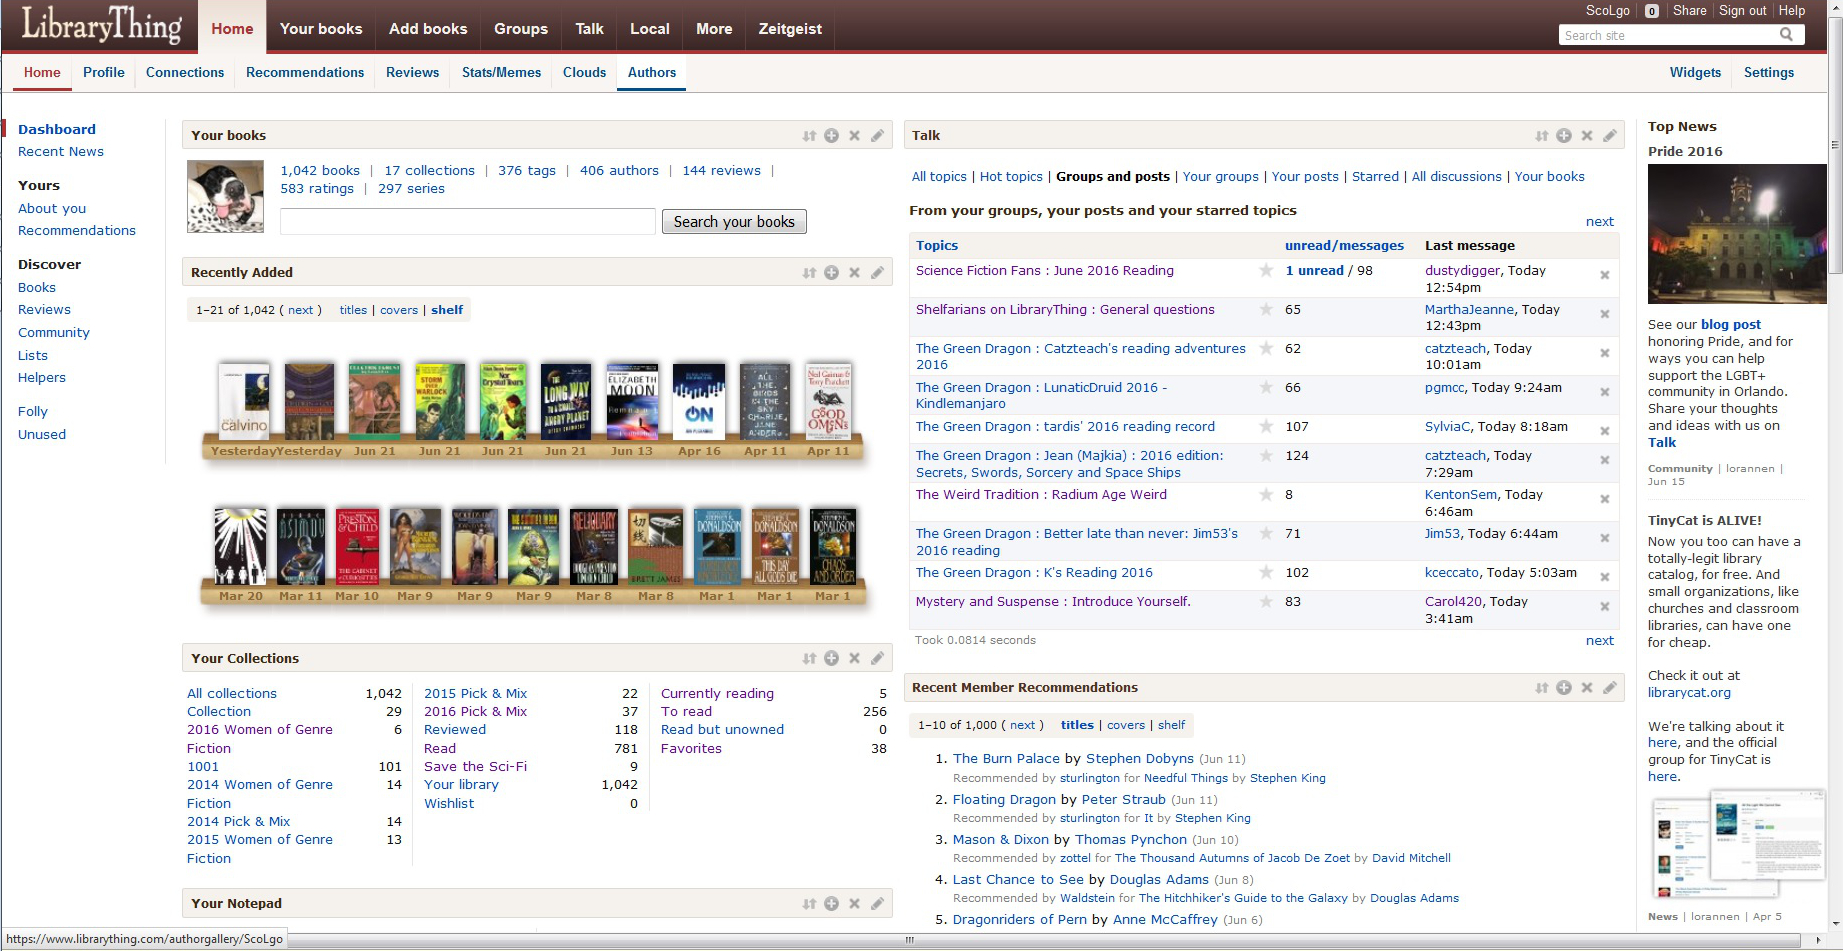Switch Recently Added to covers view
This screenshot has height=951, width=1843.
[x=399, y=310]
